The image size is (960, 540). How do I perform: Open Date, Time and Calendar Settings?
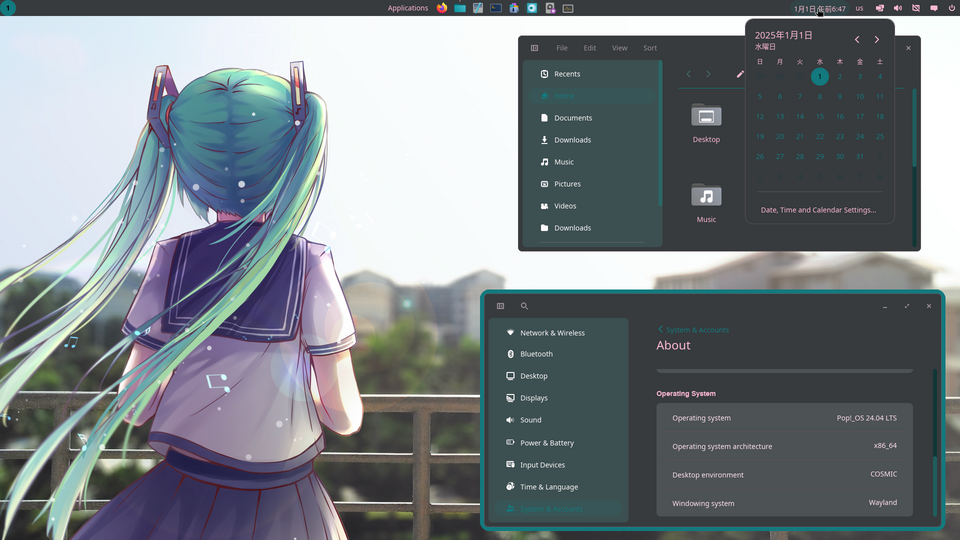coord(819,210)
